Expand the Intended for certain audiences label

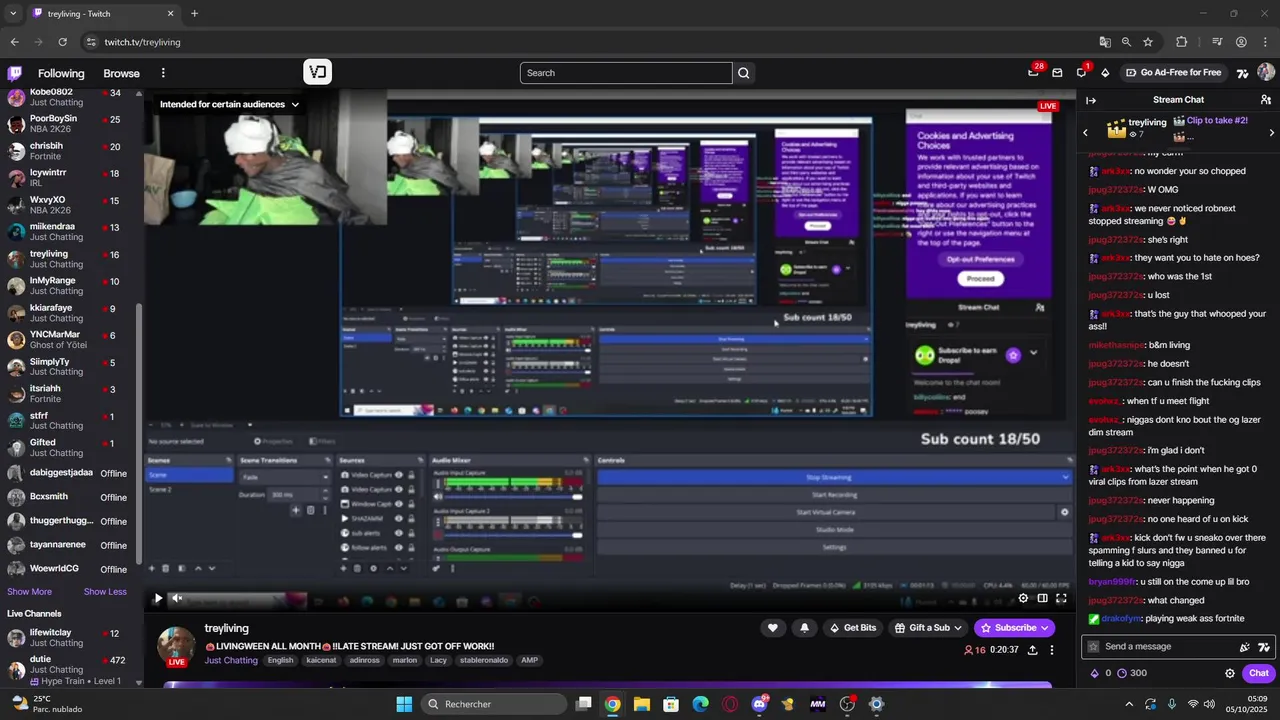click(229, 104)
